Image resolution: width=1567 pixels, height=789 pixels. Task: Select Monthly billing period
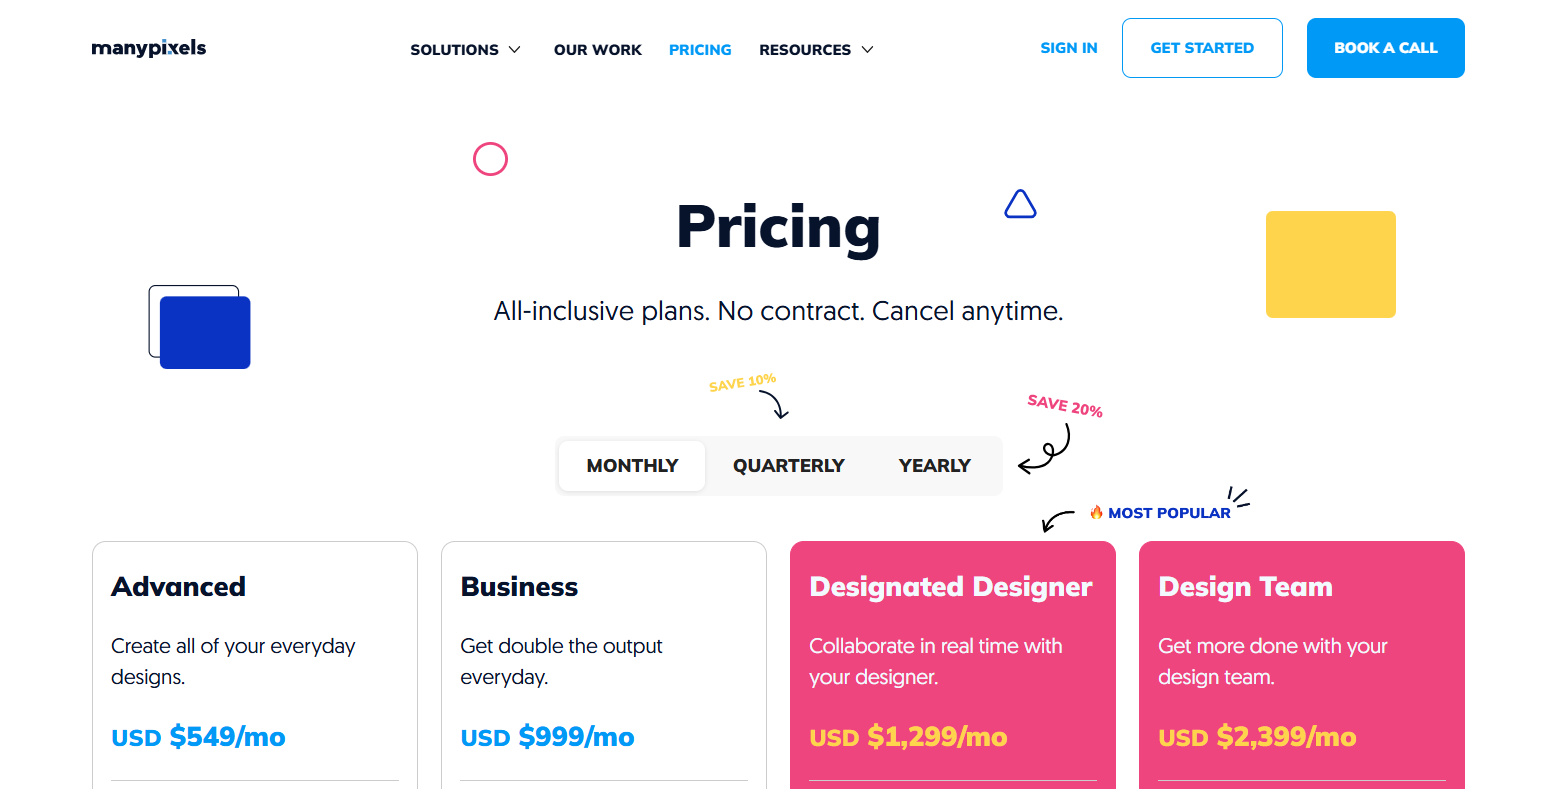632,466
